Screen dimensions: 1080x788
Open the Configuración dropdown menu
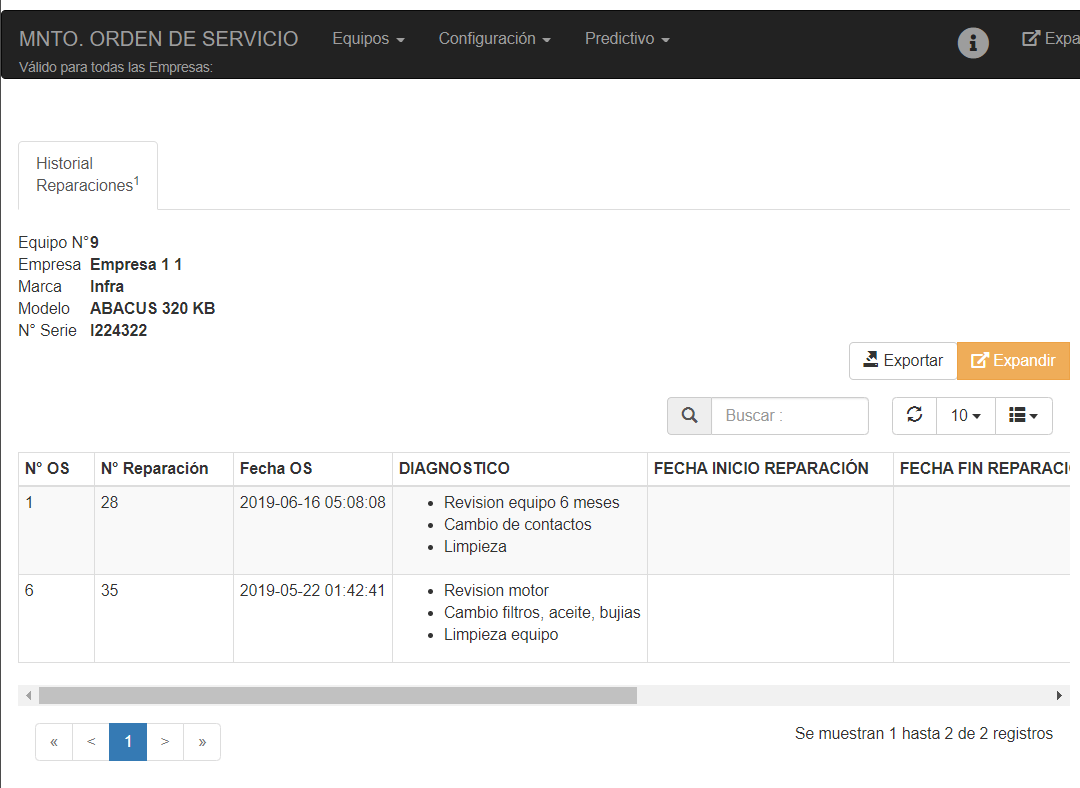(x=494, y=39)
